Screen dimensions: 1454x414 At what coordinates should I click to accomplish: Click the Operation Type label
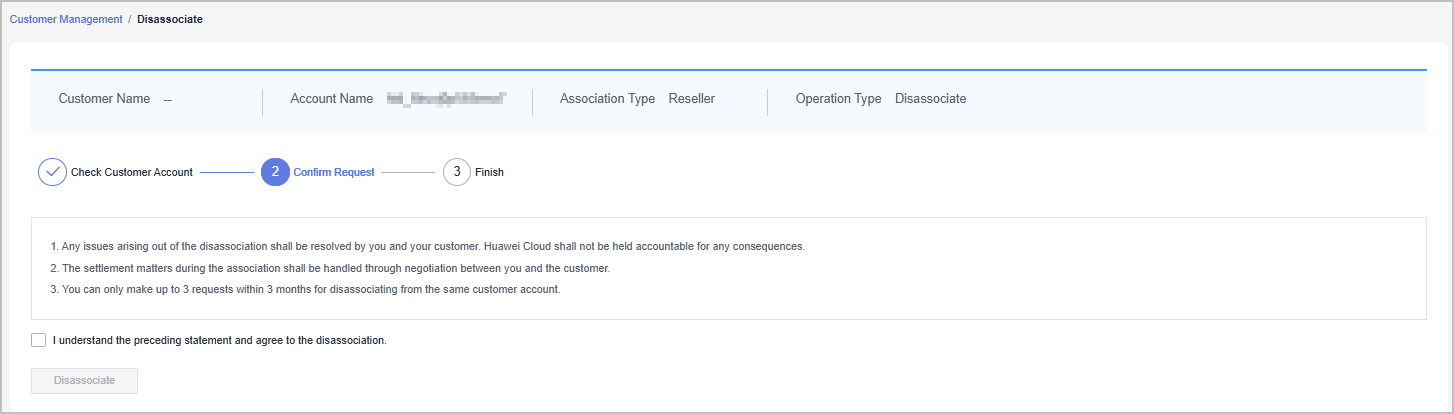click(838, 99)
